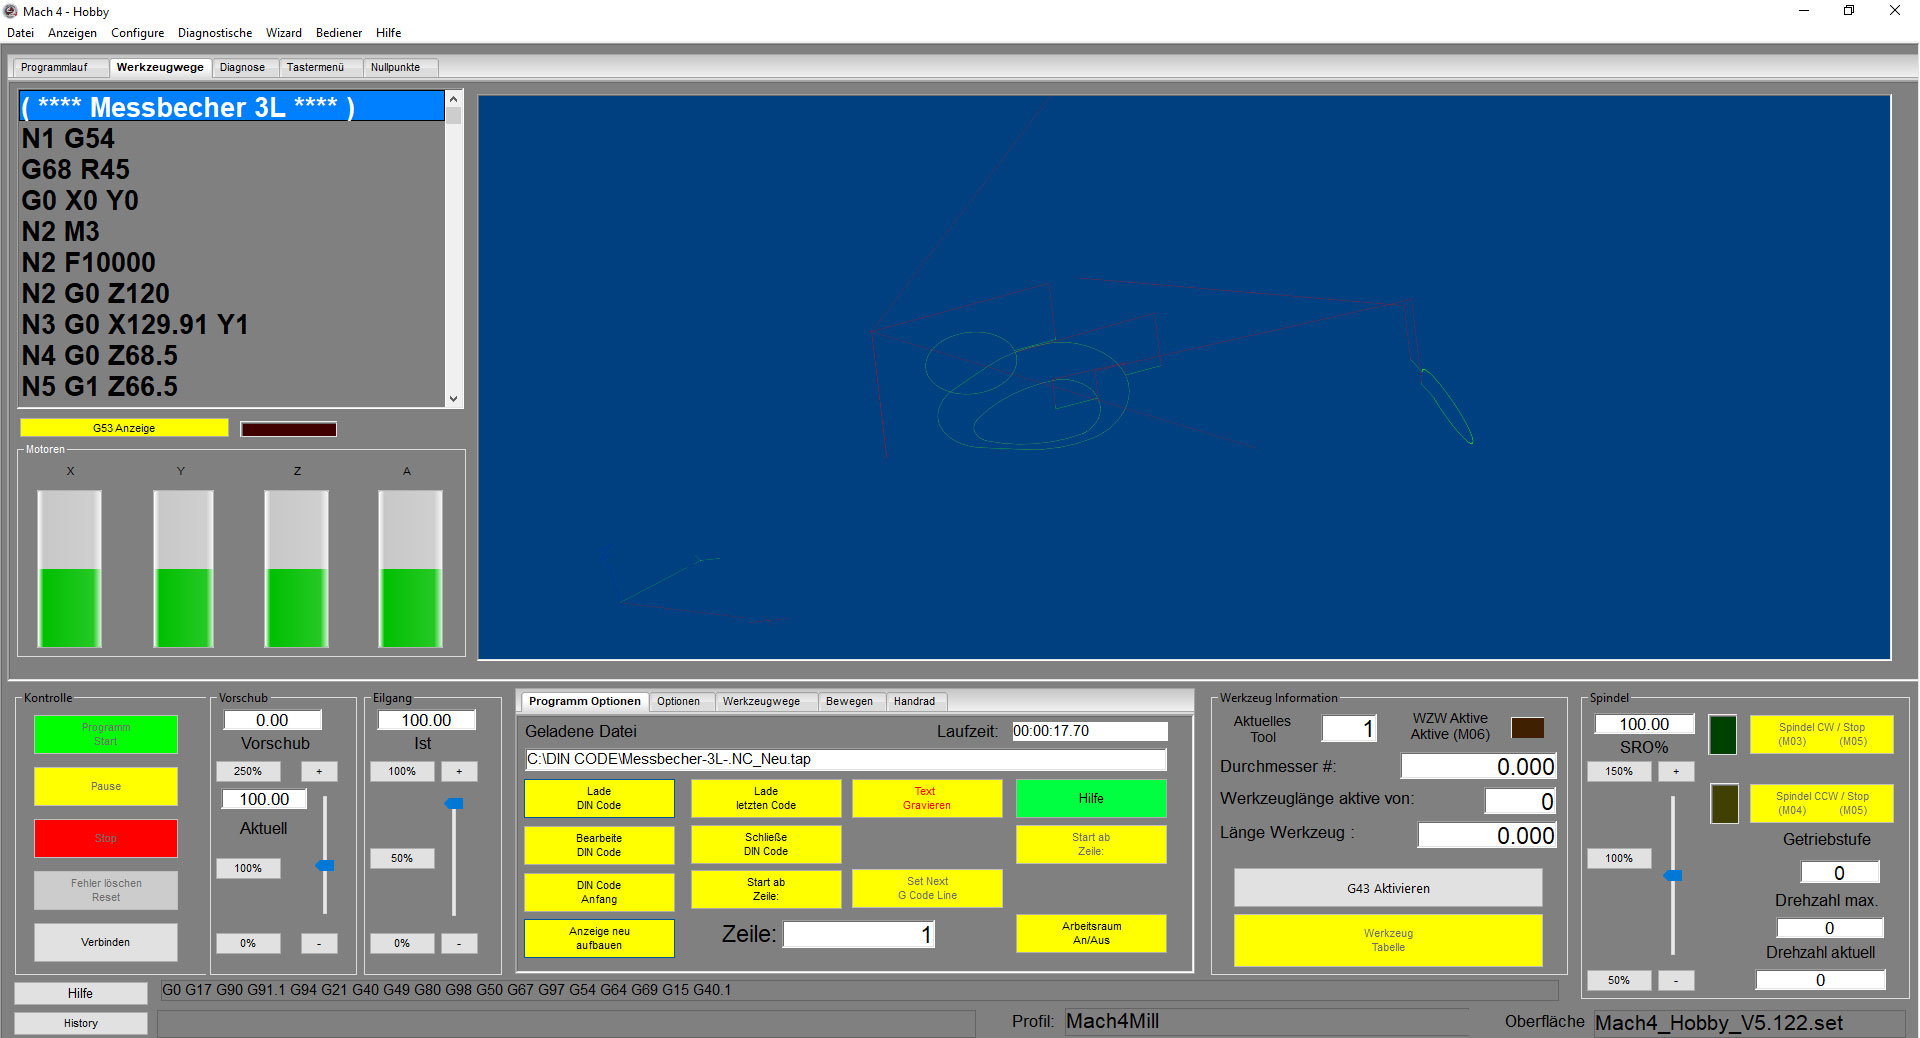1920x1038 pixels.
Task: Decrease Eilgang with the minus button
Action: 459,943
